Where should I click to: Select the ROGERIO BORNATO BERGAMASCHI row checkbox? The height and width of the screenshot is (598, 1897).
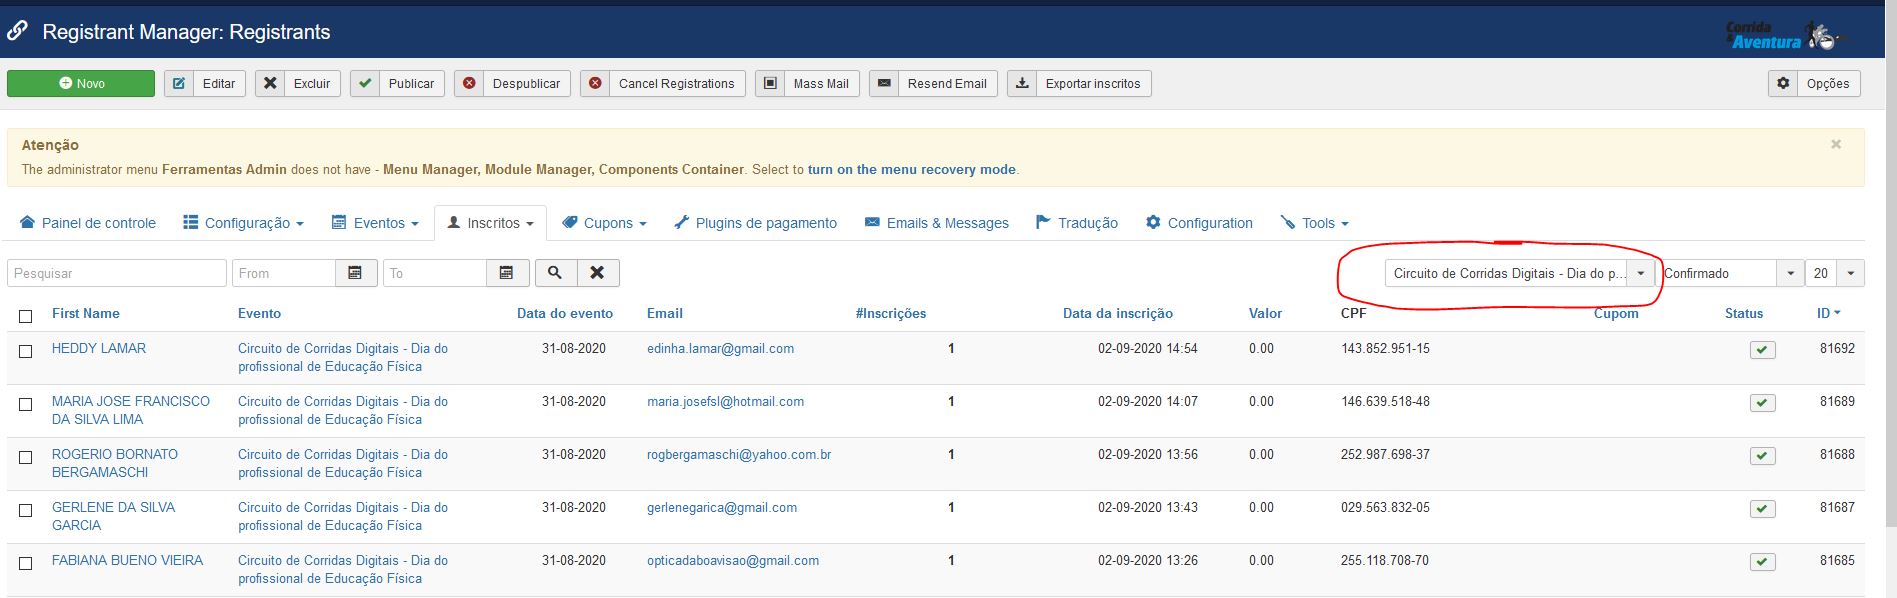pos(26,457)
